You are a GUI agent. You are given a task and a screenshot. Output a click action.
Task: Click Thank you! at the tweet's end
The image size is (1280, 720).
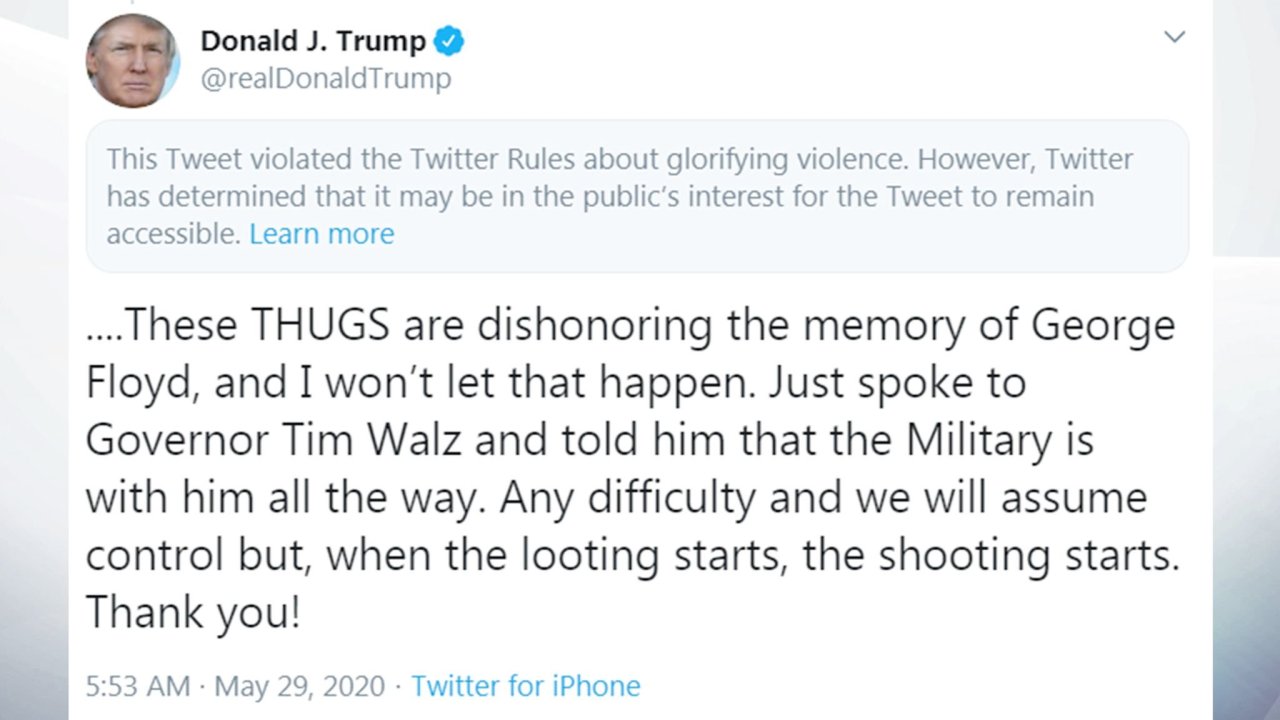coord(192,612)
